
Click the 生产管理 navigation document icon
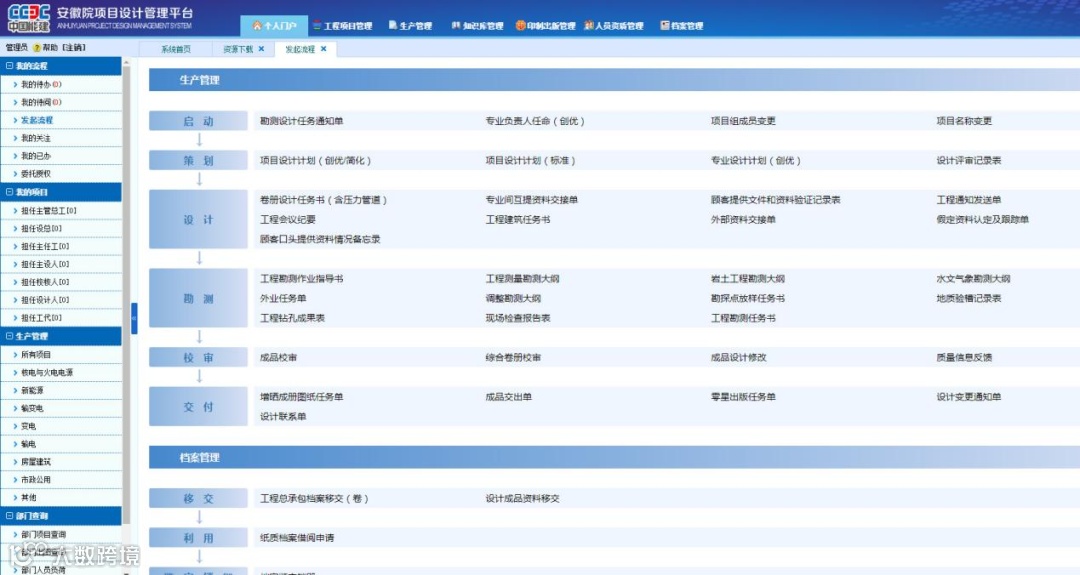tap(393, 25)
